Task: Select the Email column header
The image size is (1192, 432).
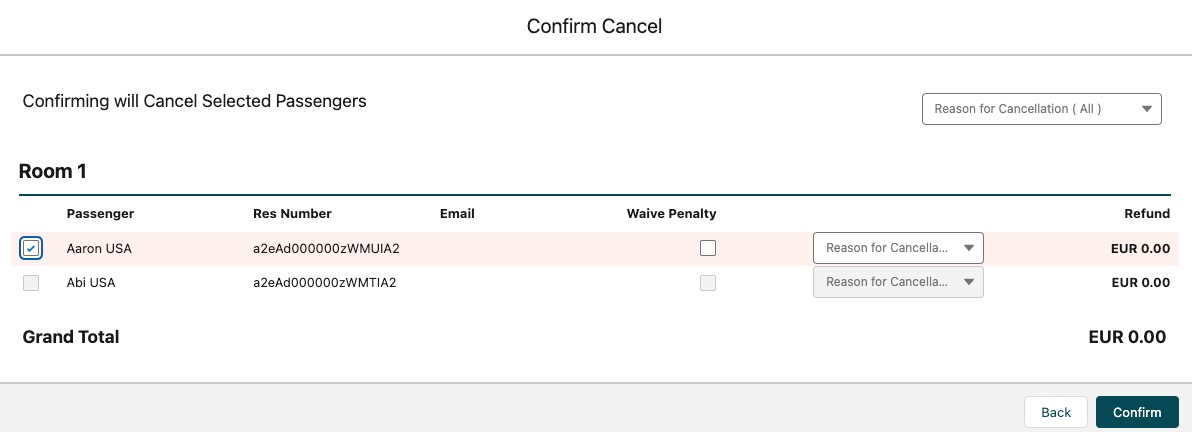Action: (457, 213)
